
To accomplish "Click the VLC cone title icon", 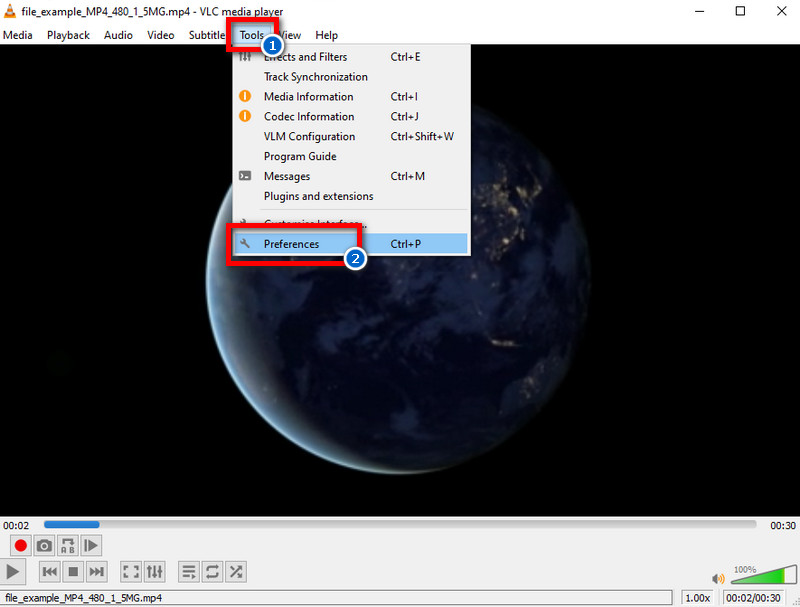I will (x=10, y=10).
